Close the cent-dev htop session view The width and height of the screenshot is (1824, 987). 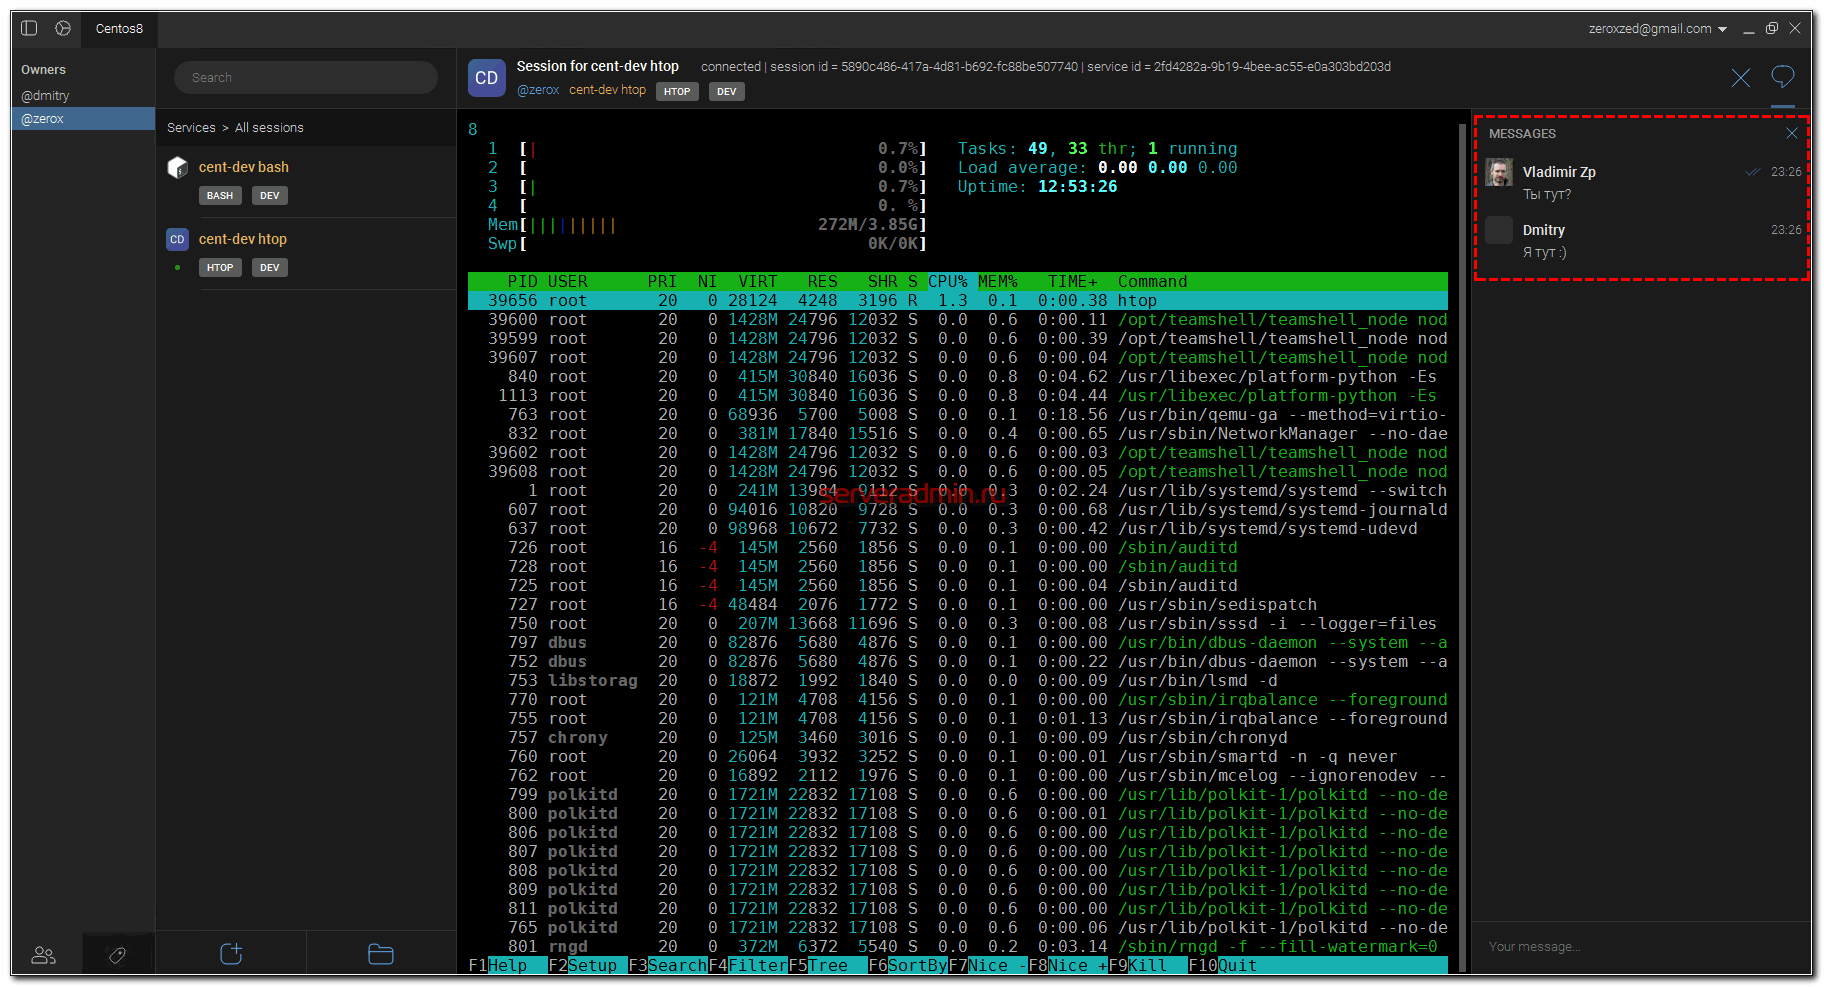click(1740, 78)
